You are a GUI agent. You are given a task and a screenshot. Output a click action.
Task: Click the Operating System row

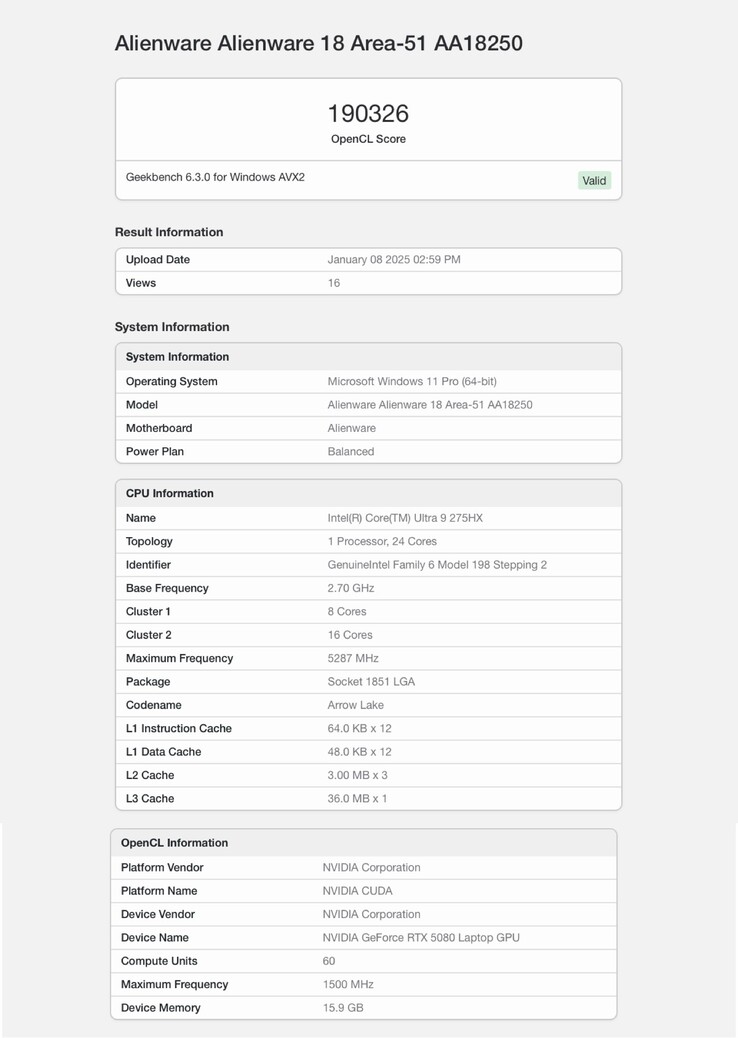pos(368,382)
